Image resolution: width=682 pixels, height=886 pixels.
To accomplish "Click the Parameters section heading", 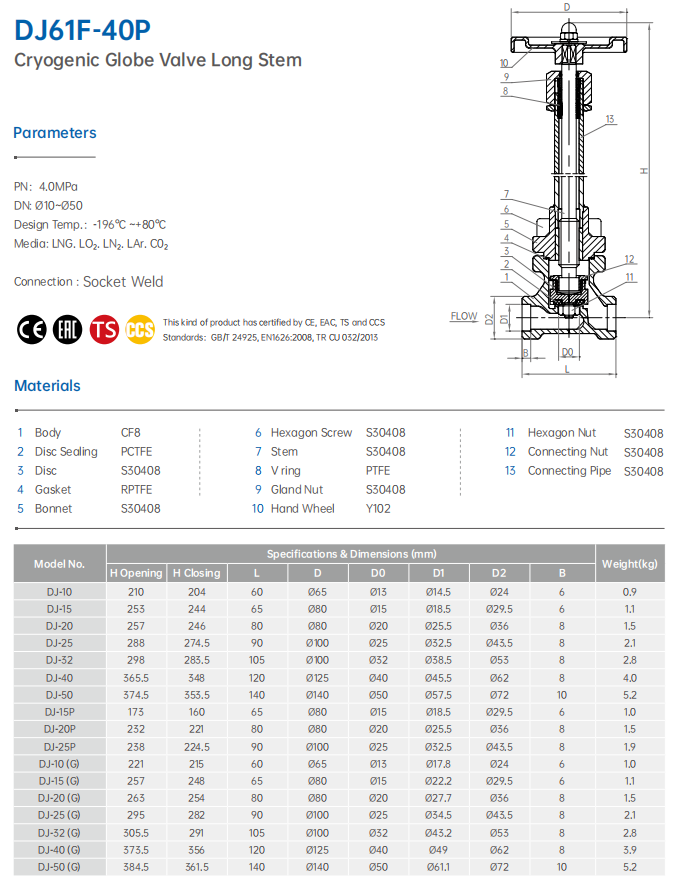I will pyautogui.click(x=55, y=133).
